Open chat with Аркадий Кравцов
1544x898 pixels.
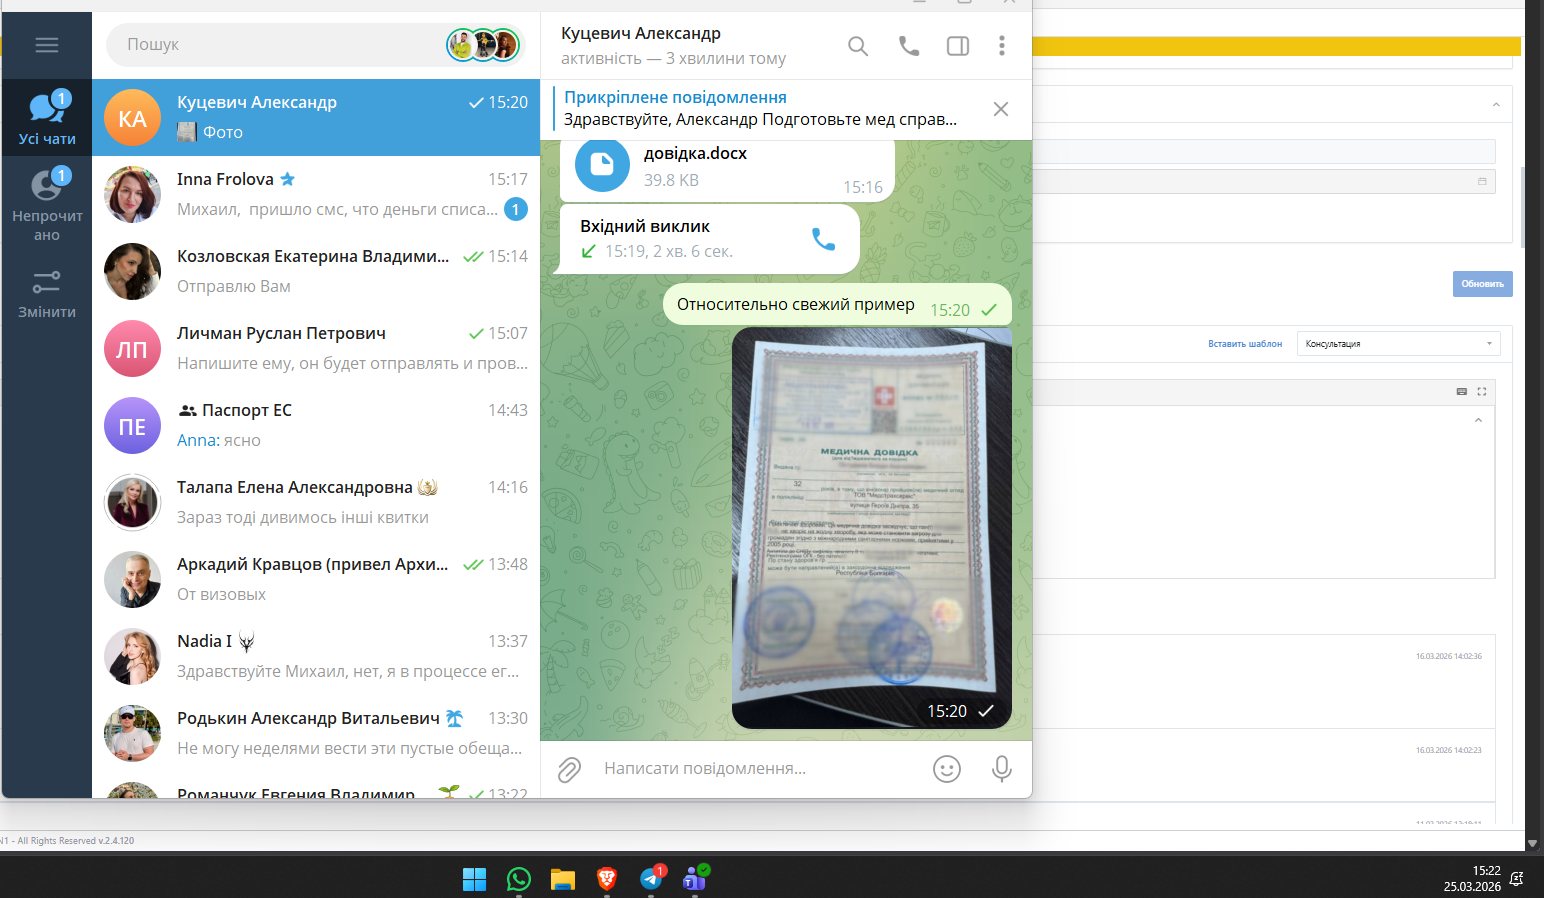316,579
